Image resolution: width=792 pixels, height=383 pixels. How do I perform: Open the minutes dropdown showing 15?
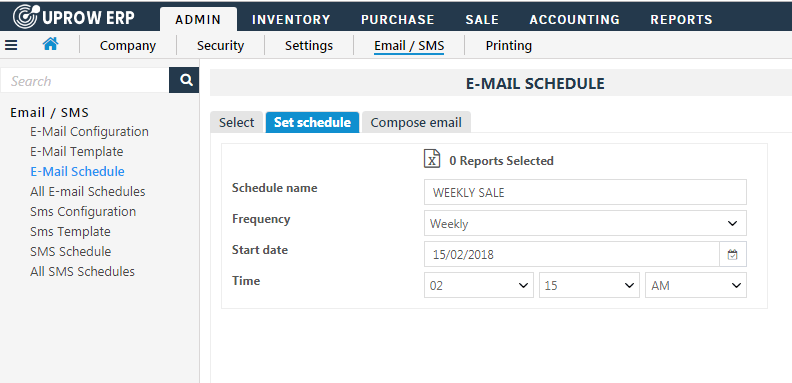pos(589,285)
